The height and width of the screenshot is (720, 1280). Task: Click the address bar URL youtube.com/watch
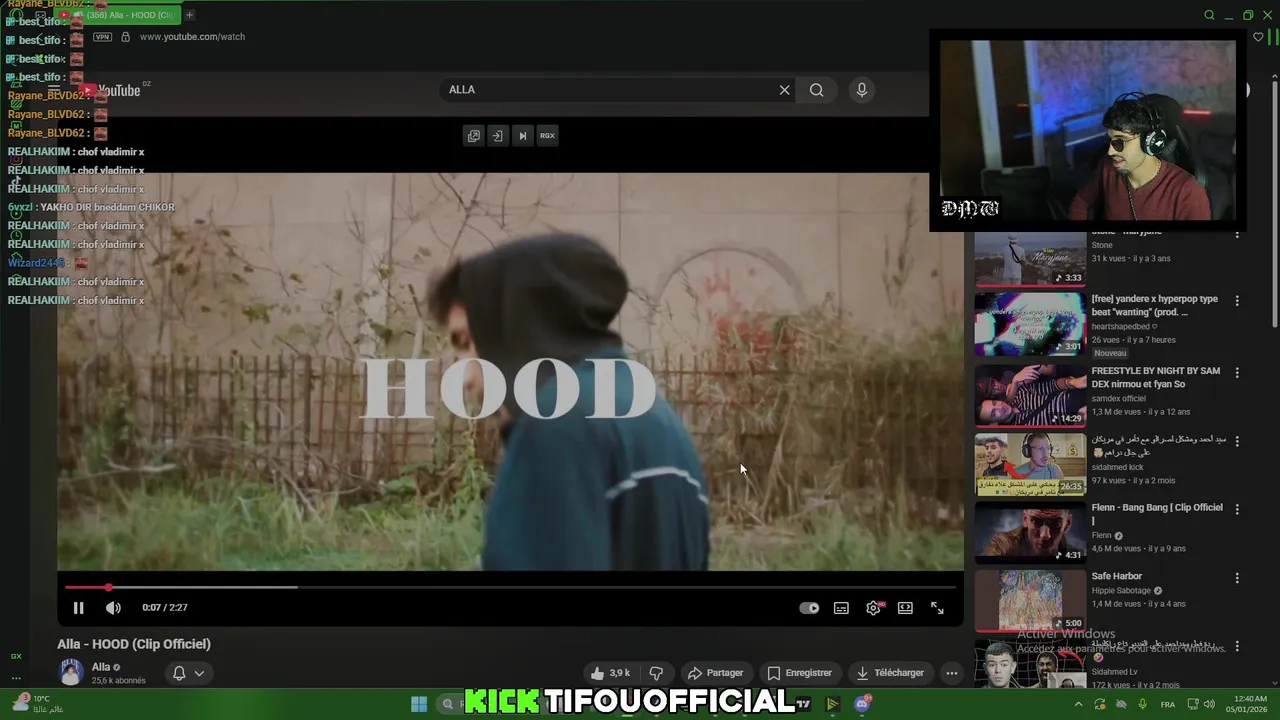click(x=192, y=37)
